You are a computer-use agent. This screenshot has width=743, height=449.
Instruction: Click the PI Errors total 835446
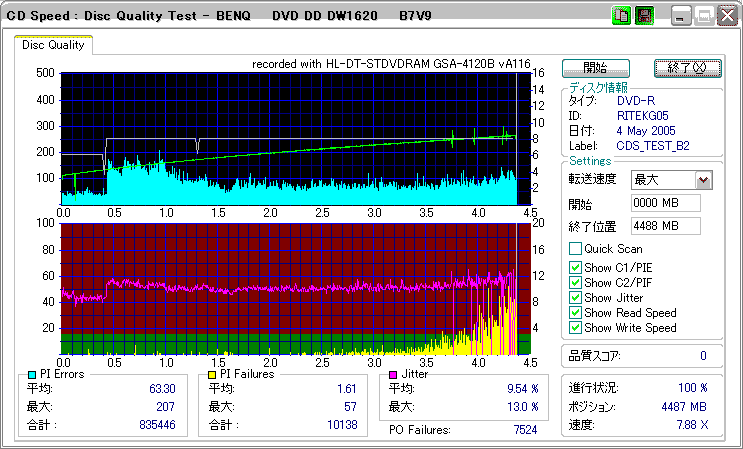click(157, 425)
